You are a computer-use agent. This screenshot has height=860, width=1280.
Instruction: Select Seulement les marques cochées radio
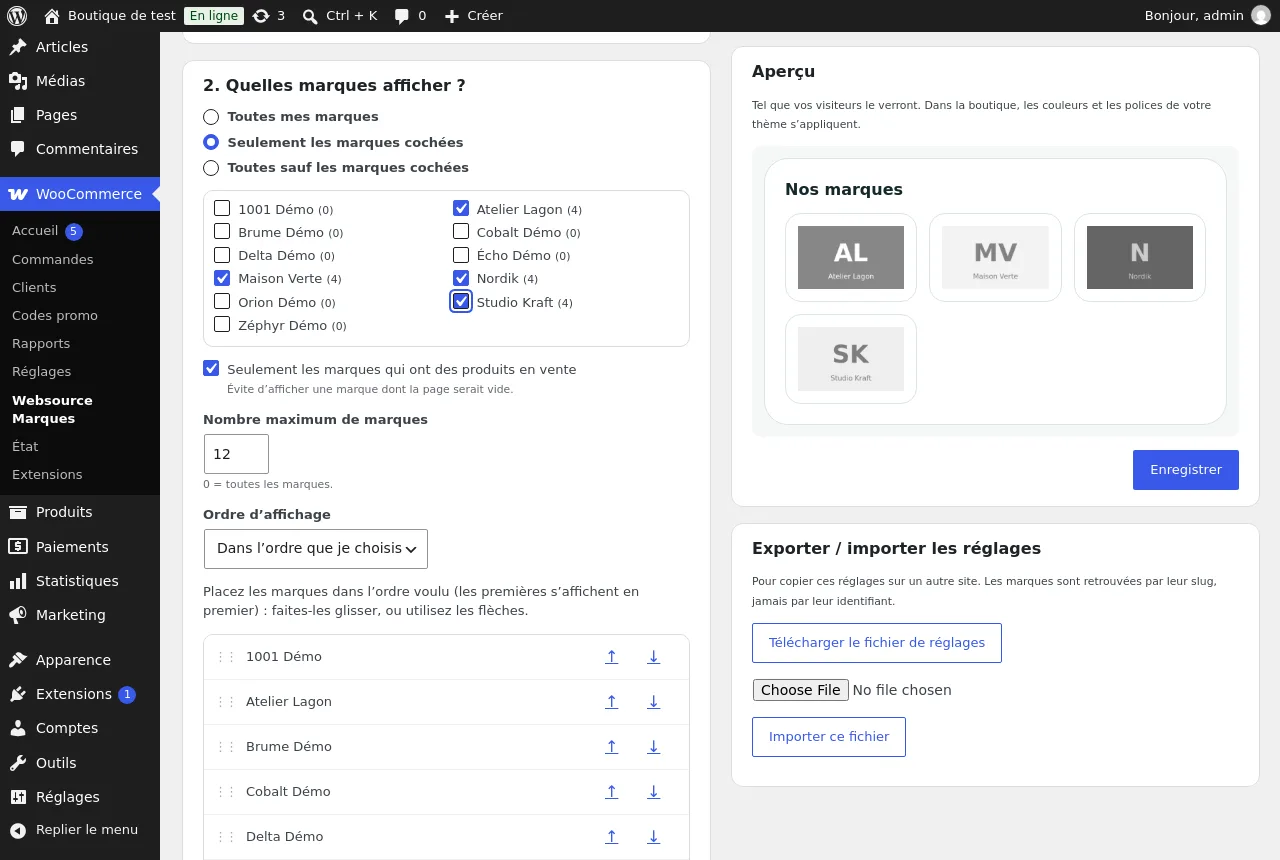point(211,142)
